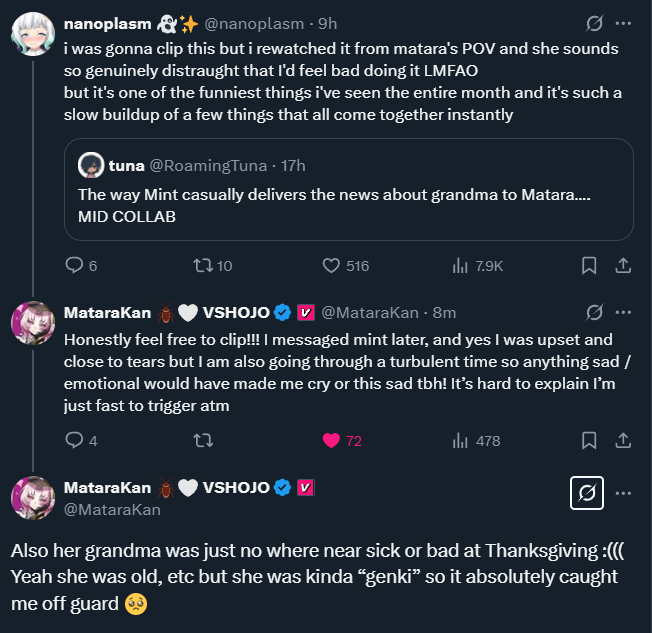
Task: Reply to nanoplasm's tweet
Action: [74, 266]
